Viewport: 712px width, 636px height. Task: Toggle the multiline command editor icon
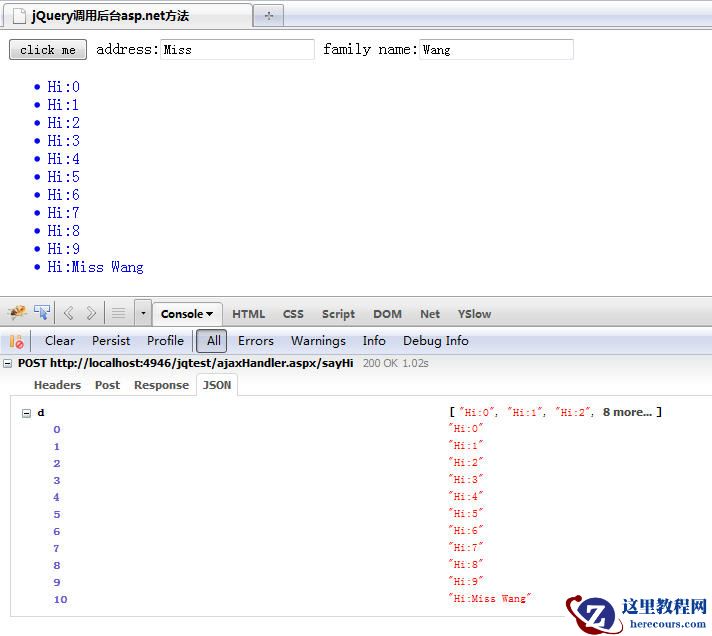click(119, 313)
